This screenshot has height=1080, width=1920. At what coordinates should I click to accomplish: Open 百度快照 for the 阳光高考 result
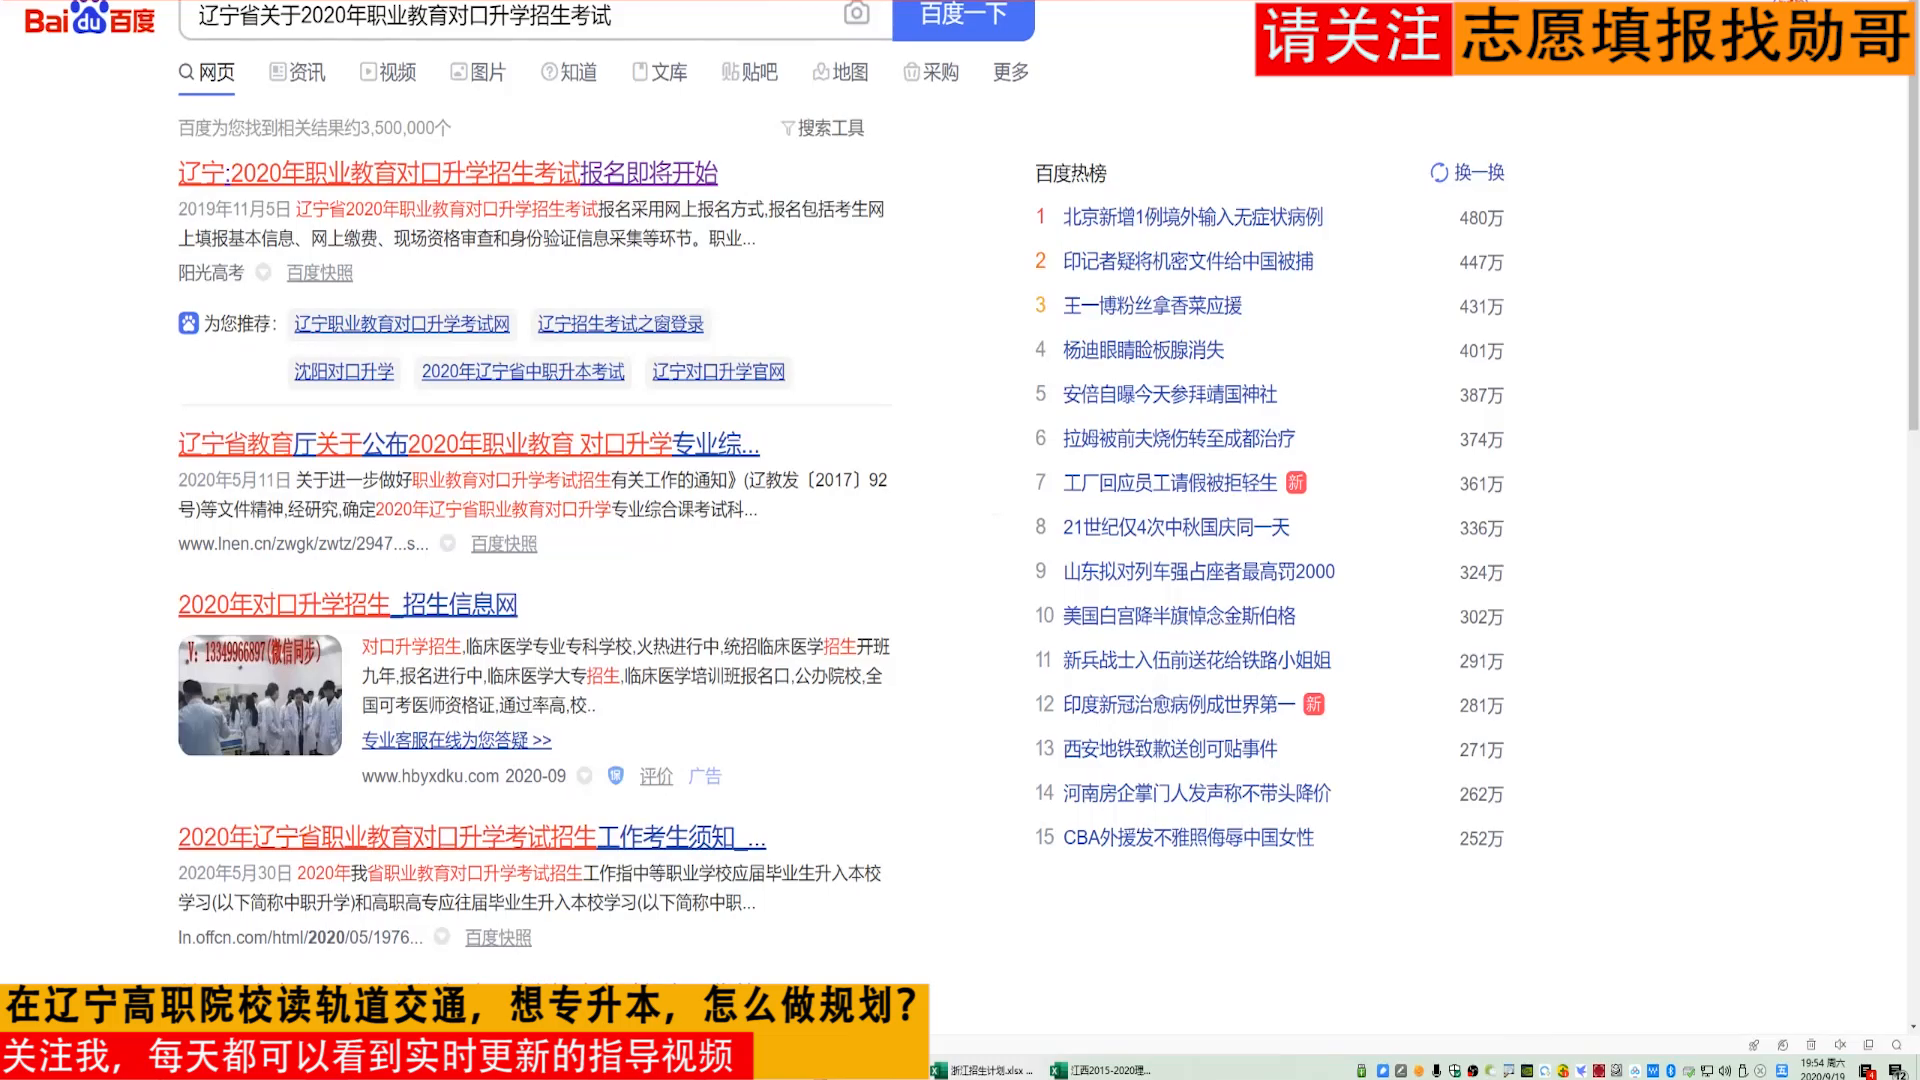(320, 273)
